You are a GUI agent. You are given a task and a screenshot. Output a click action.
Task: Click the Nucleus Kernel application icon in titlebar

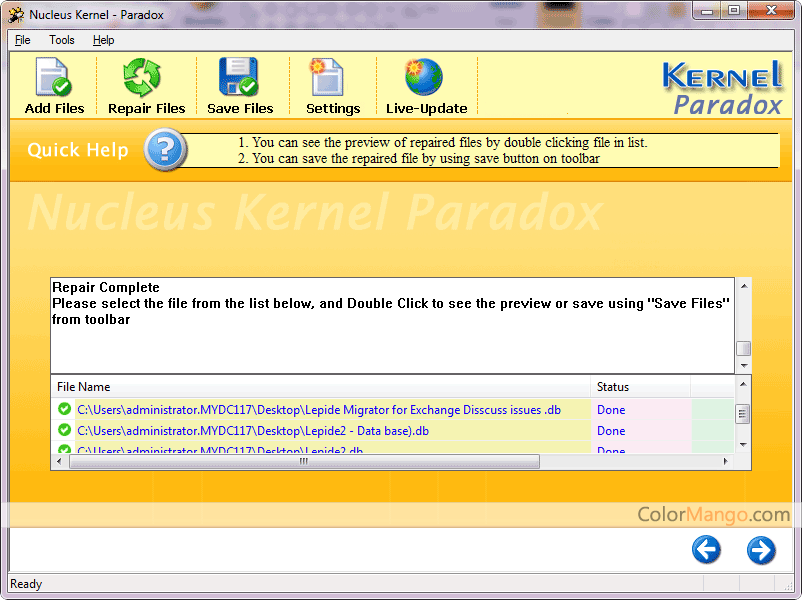click(14, 14)
